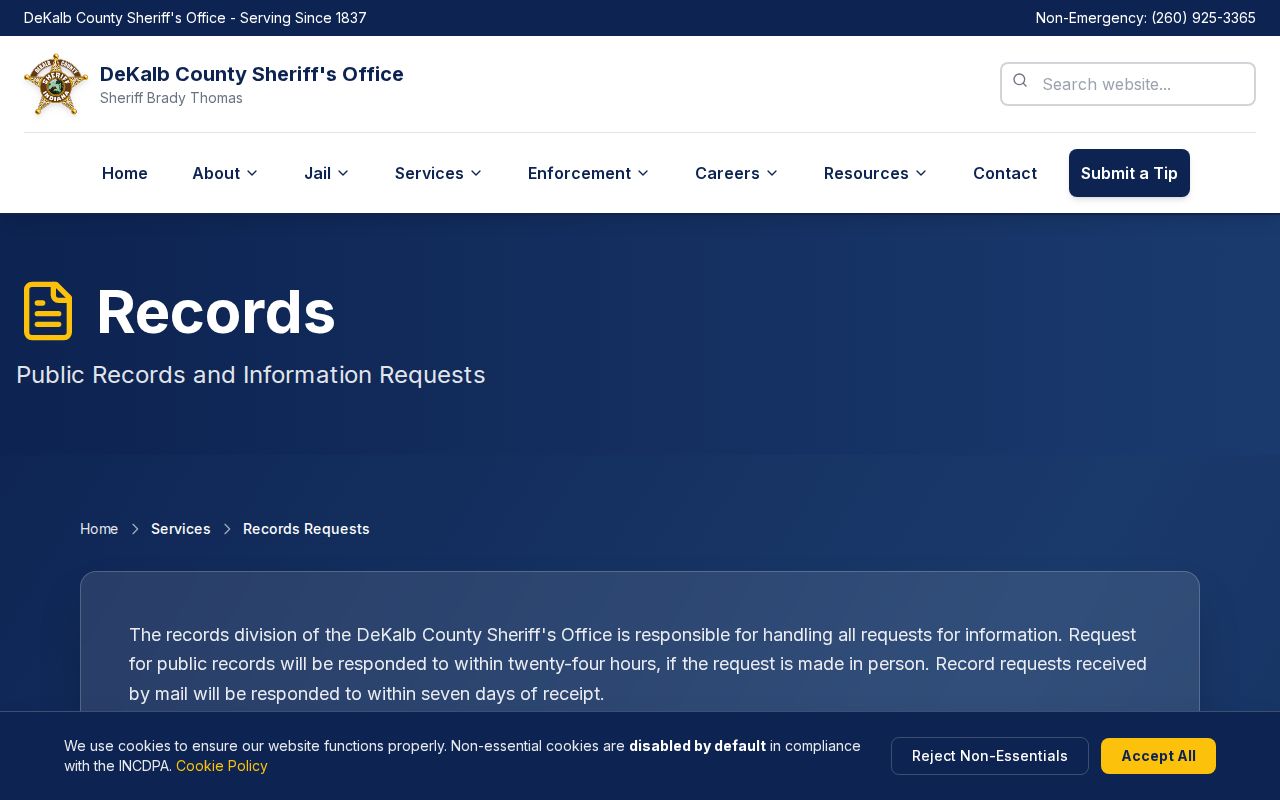The image size is (1280, 800).
Task: Open the Services nav menu
Action: coord(438,173)
